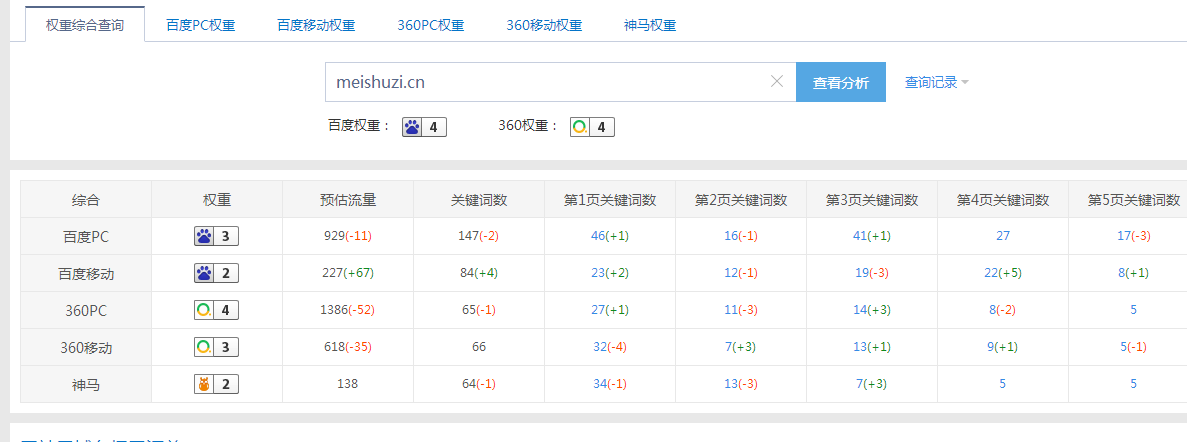Click 360PC row weight 4 badge

[216, 310]
